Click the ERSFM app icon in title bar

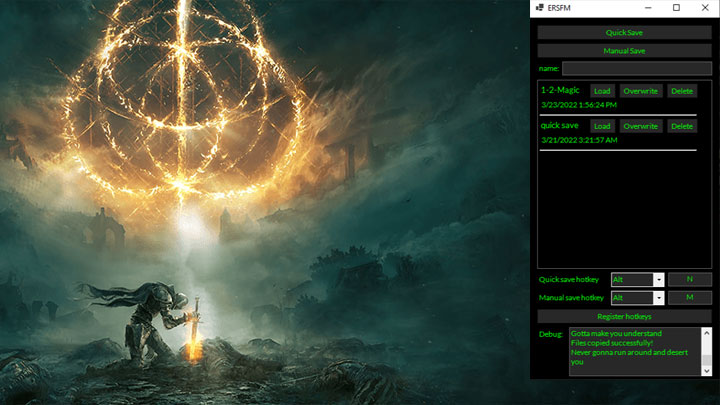point(540,8)
